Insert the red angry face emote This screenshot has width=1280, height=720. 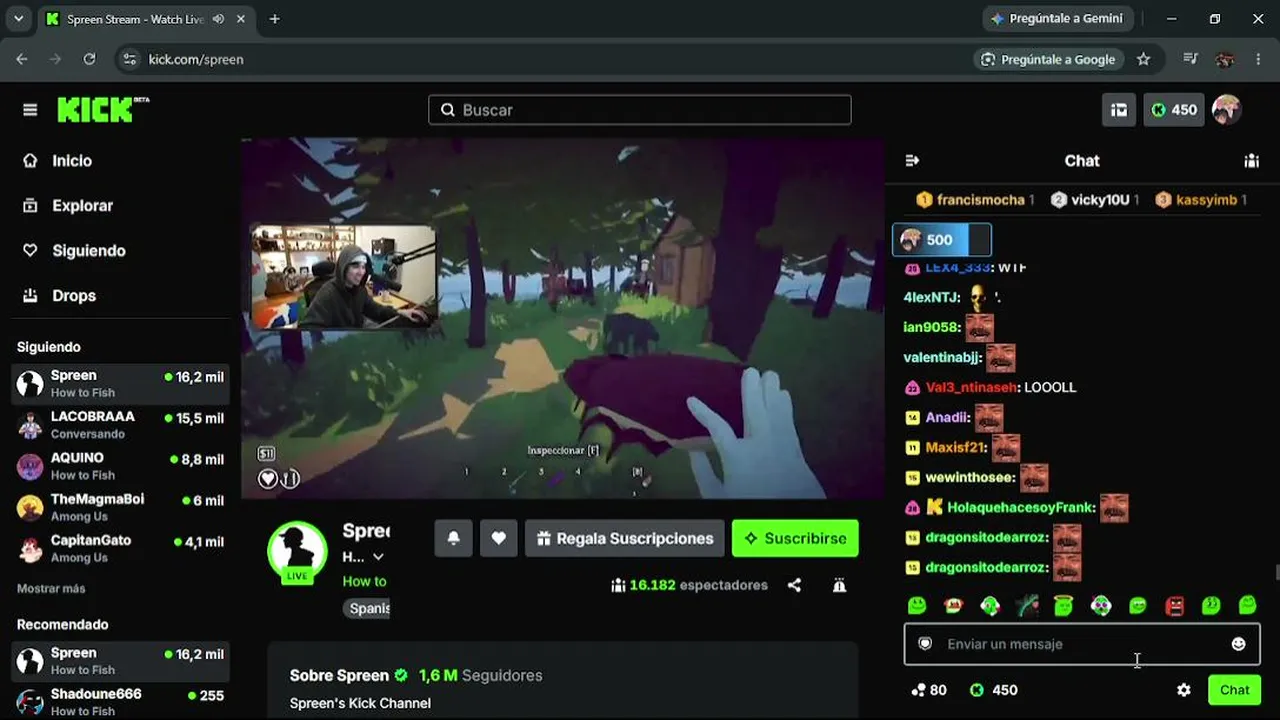1174,605
